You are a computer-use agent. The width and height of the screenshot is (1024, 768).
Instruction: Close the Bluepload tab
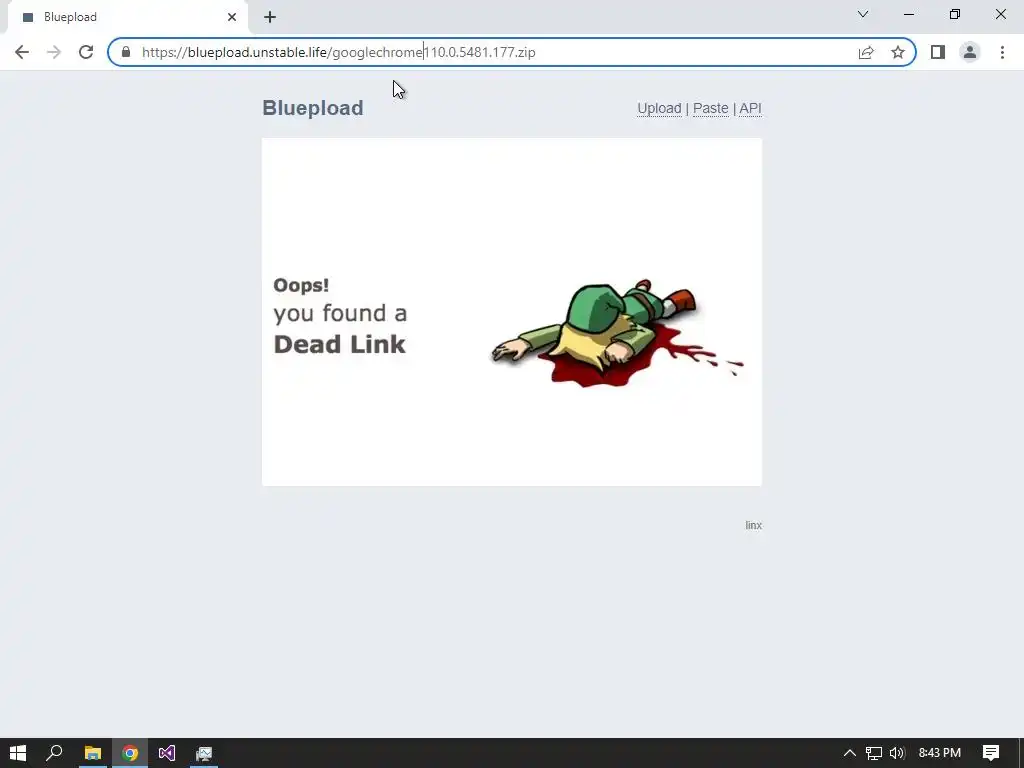232,17
